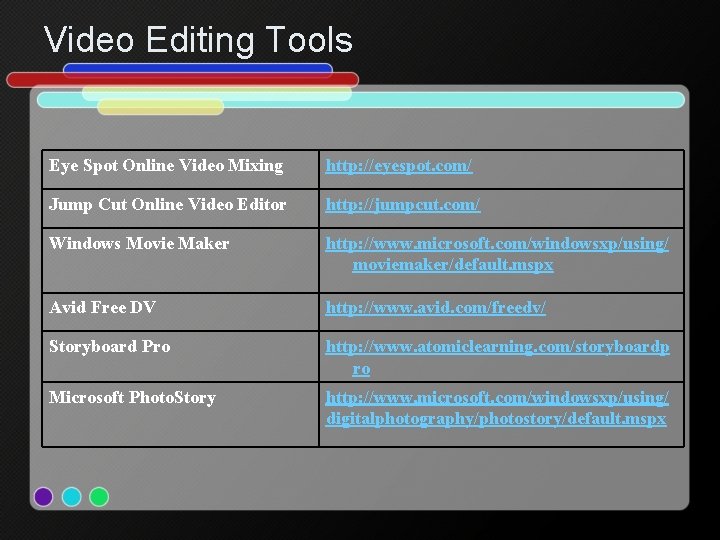The image size is (720, 540).
Task: Open the atomiclearning.com storyboardpro link
Action: 497,357
